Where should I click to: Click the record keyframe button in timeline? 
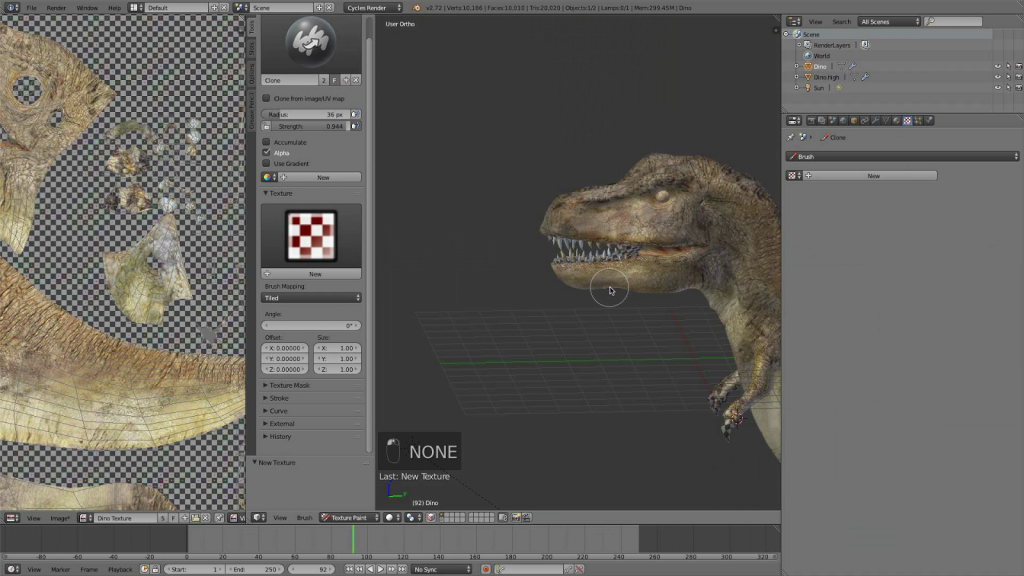pos(485,569)
